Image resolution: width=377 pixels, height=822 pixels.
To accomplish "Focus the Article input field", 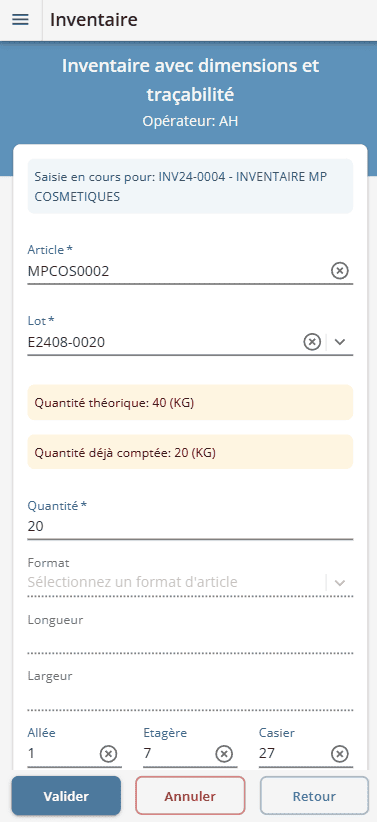I will 178,271.
